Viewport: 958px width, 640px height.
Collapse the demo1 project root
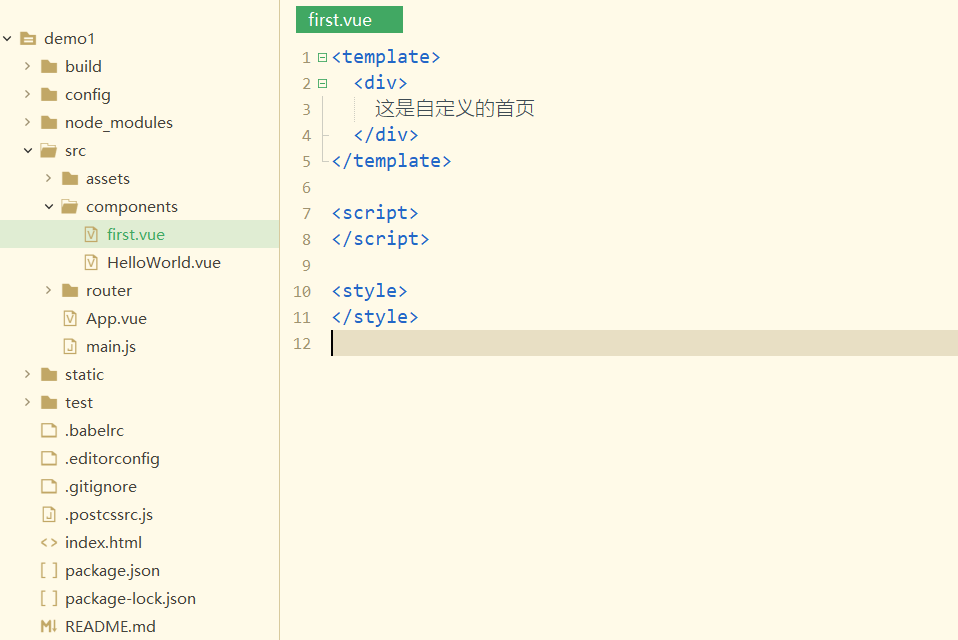7,39
